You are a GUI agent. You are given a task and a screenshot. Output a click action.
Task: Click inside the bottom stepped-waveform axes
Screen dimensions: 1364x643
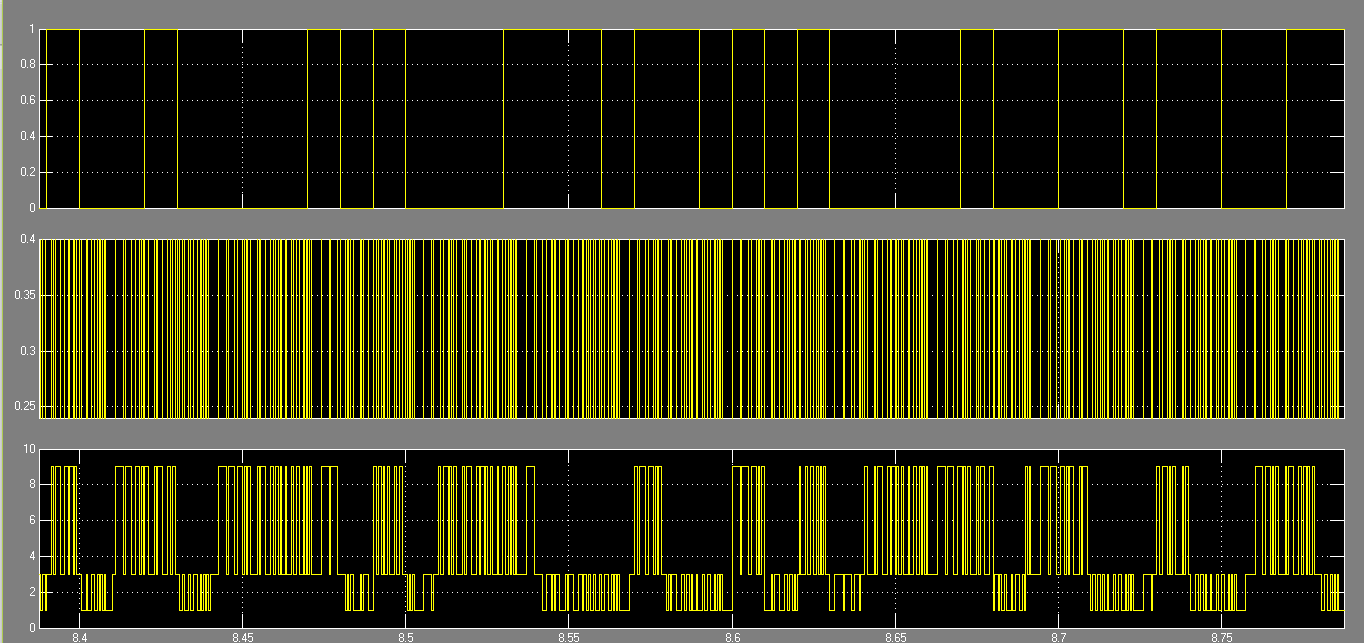coord(693,539)
